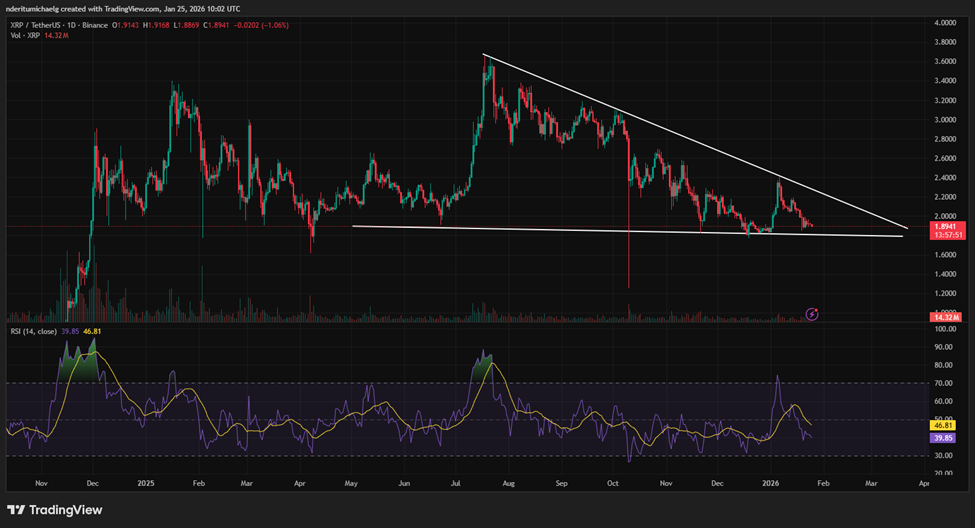The height and width of the screenshot is (528, 975).
Task: Click the Jun label on time axis
Action: point(404,483)
